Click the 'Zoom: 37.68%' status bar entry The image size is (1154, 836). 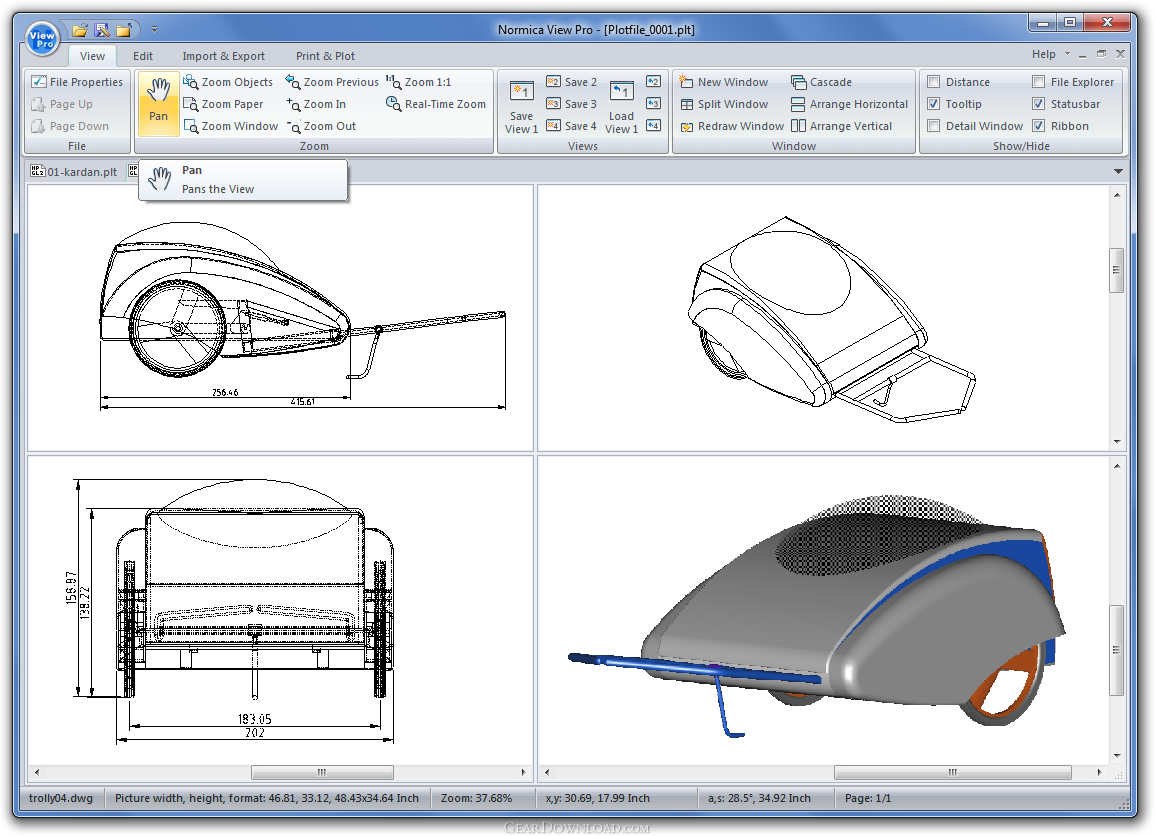[x=476, y=798]
